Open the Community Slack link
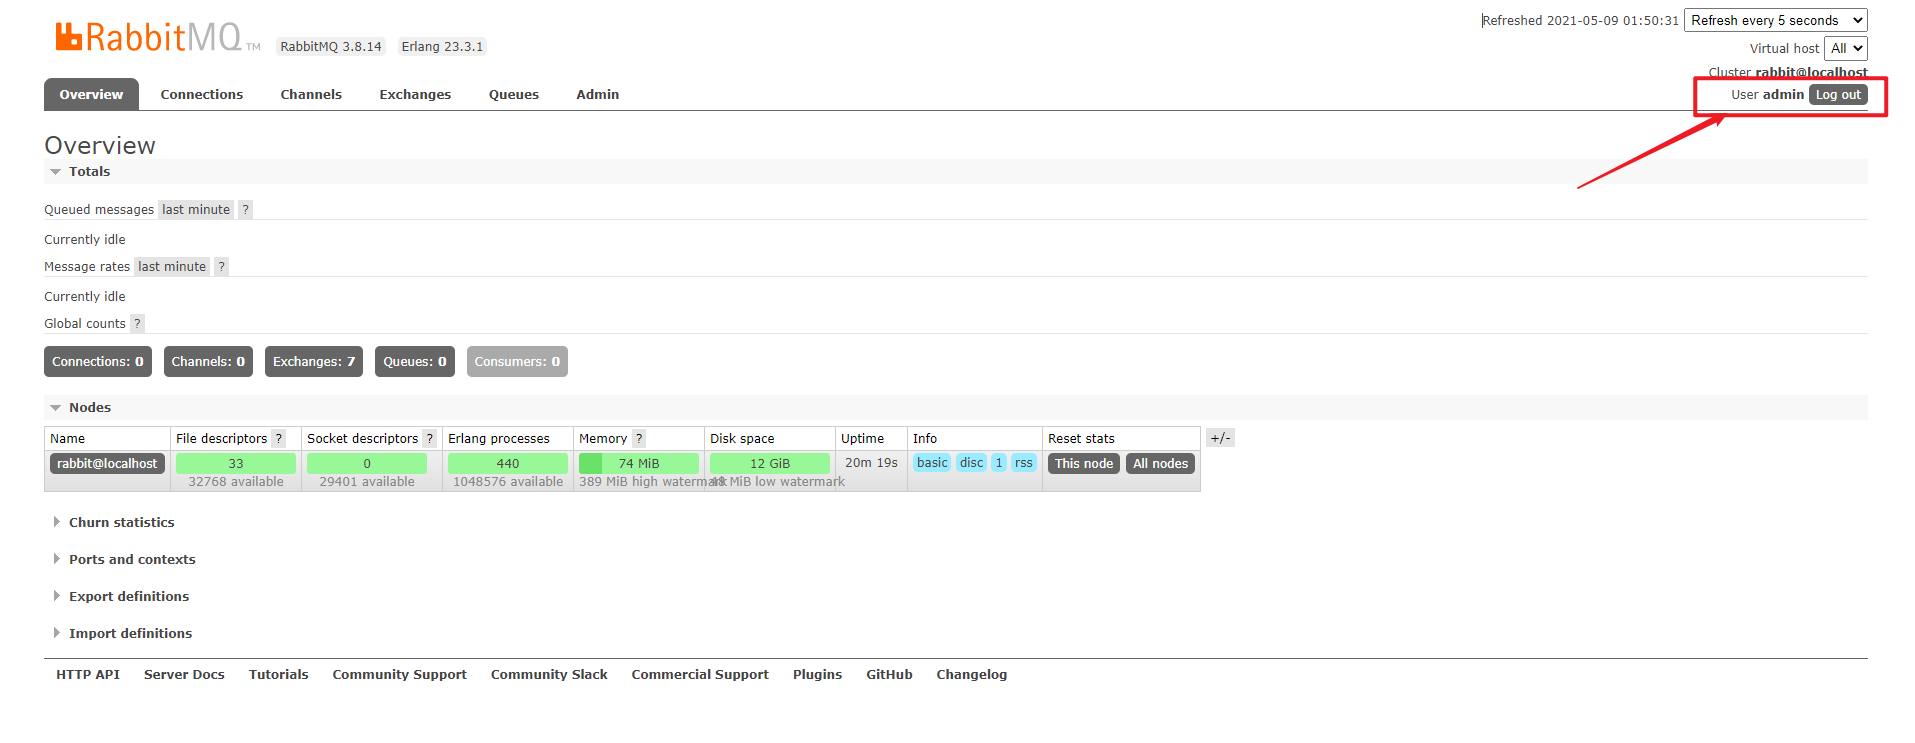Screen dimensions: 1915x743 click(549, 674)
